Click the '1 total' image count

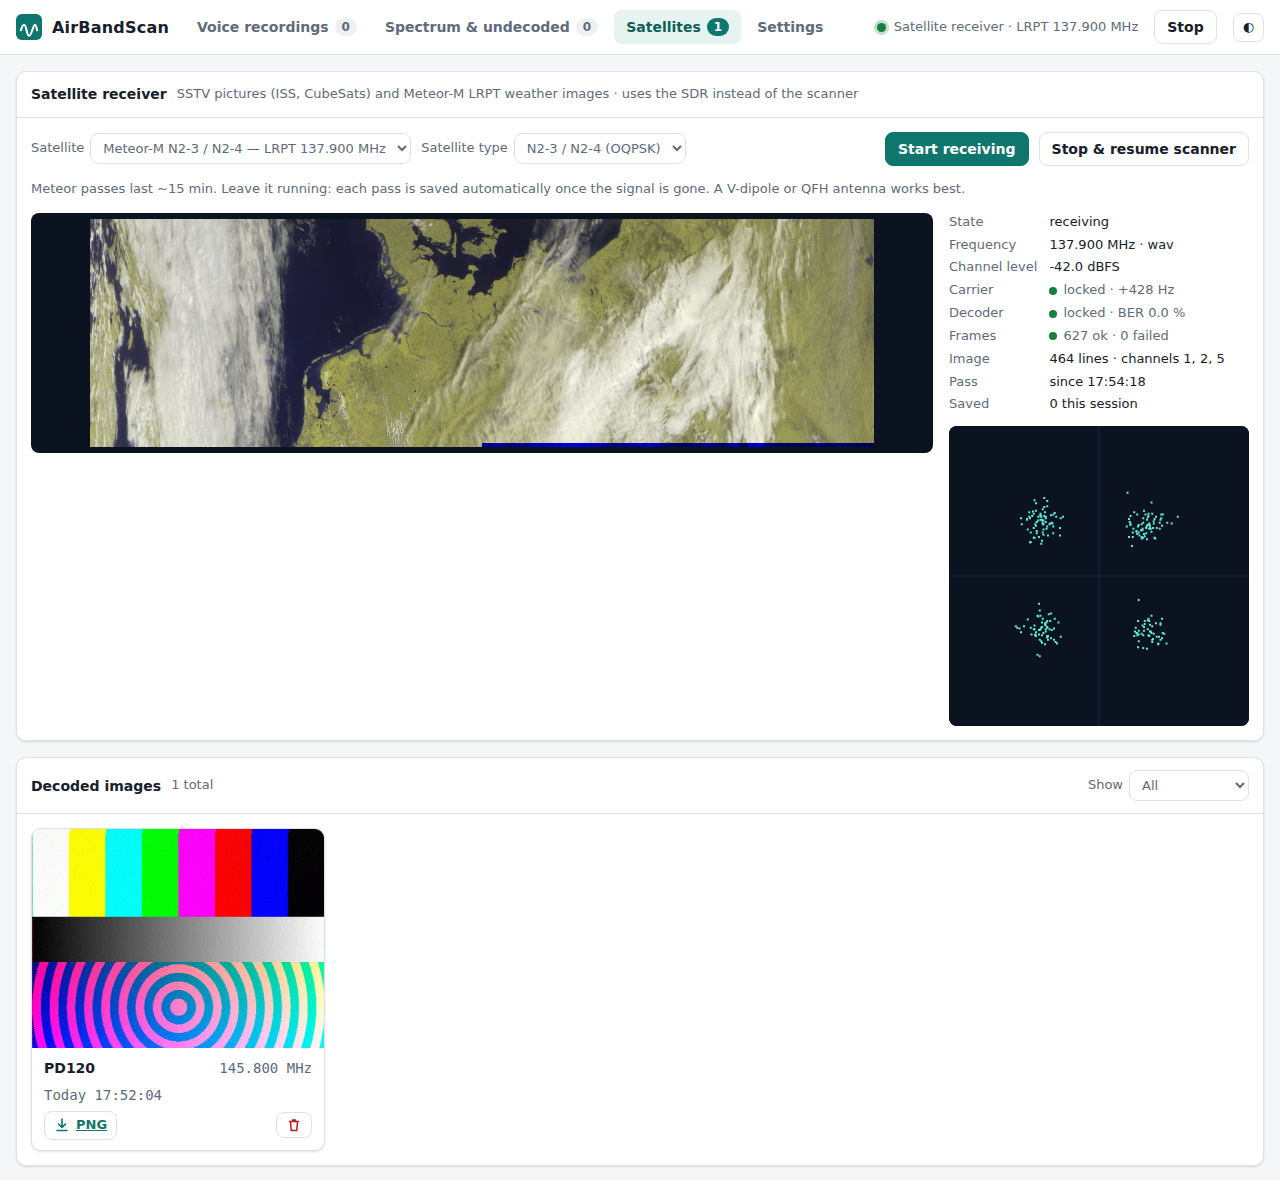pyautogui.click(x=192, y=785)
